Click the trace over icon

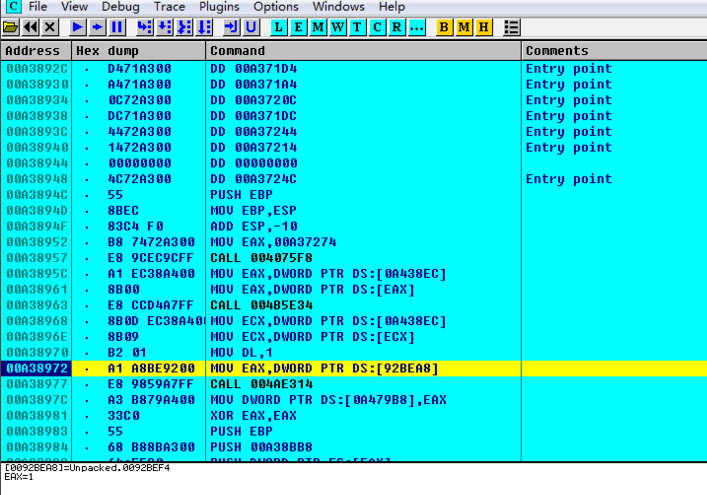204,28
